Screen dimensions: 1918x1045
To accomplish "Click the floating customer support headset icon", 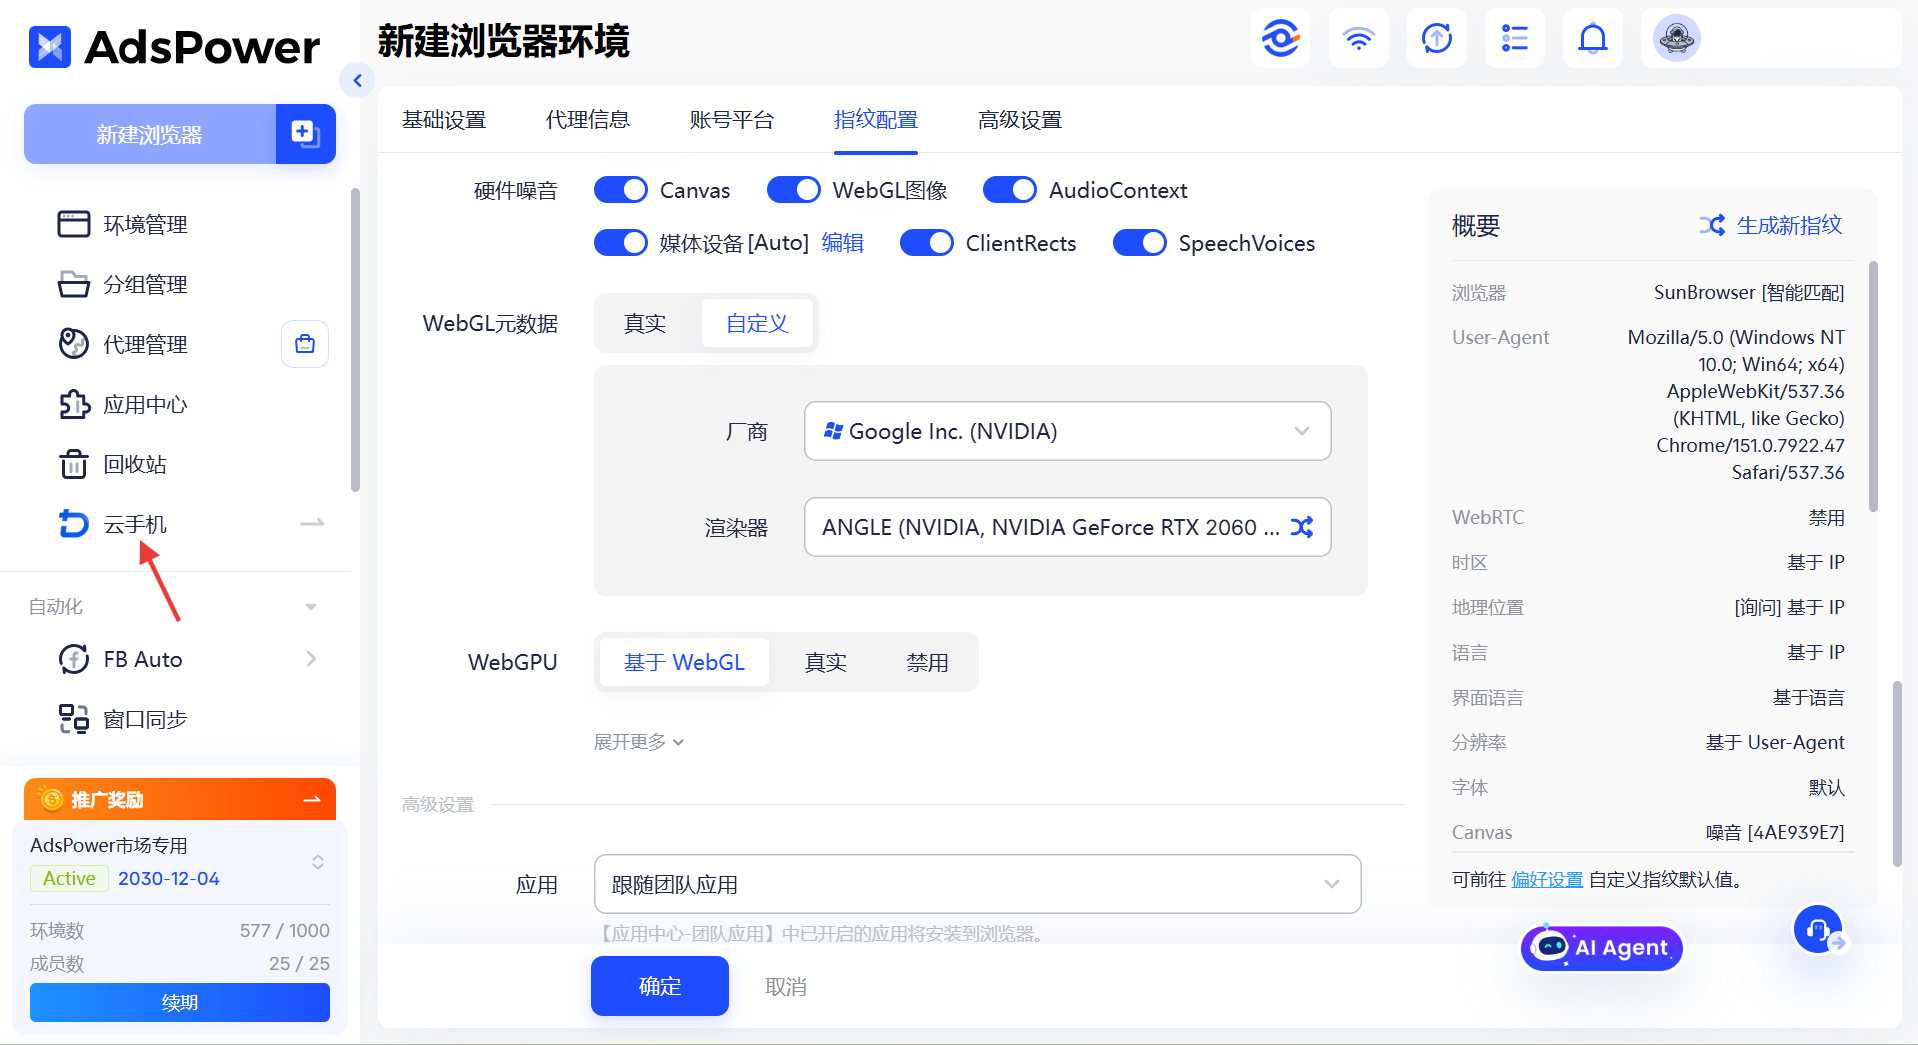I will (1817, 930).
